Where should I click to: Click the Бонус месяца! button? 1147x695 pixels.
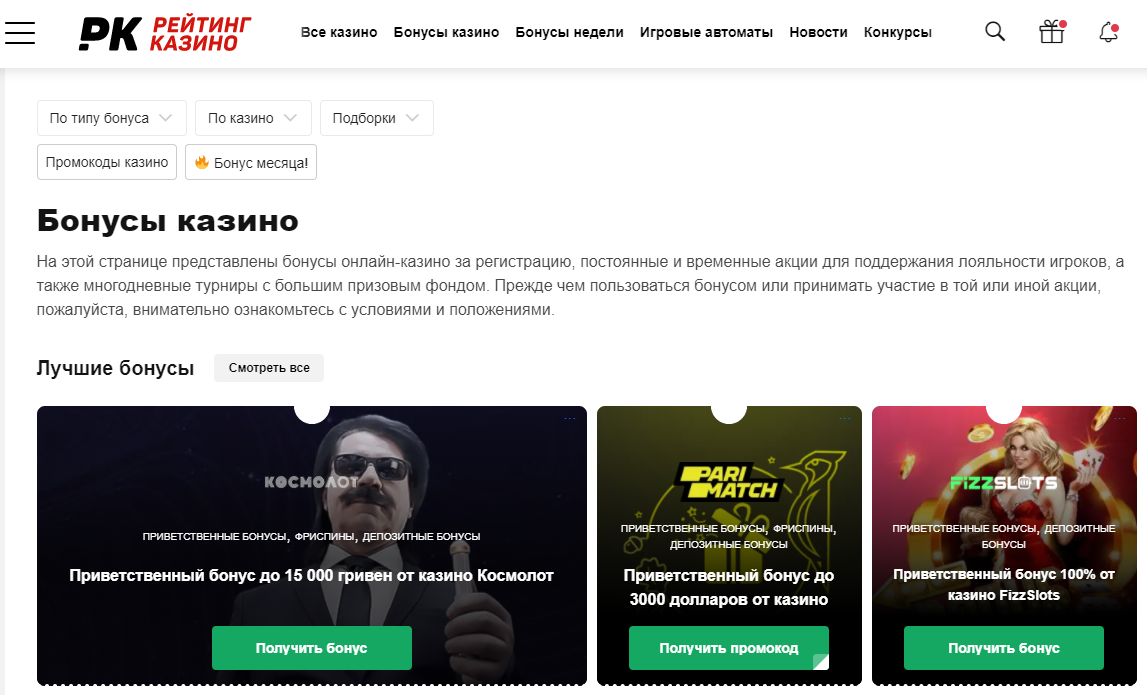pyautogui.click(x=251, y=162)
